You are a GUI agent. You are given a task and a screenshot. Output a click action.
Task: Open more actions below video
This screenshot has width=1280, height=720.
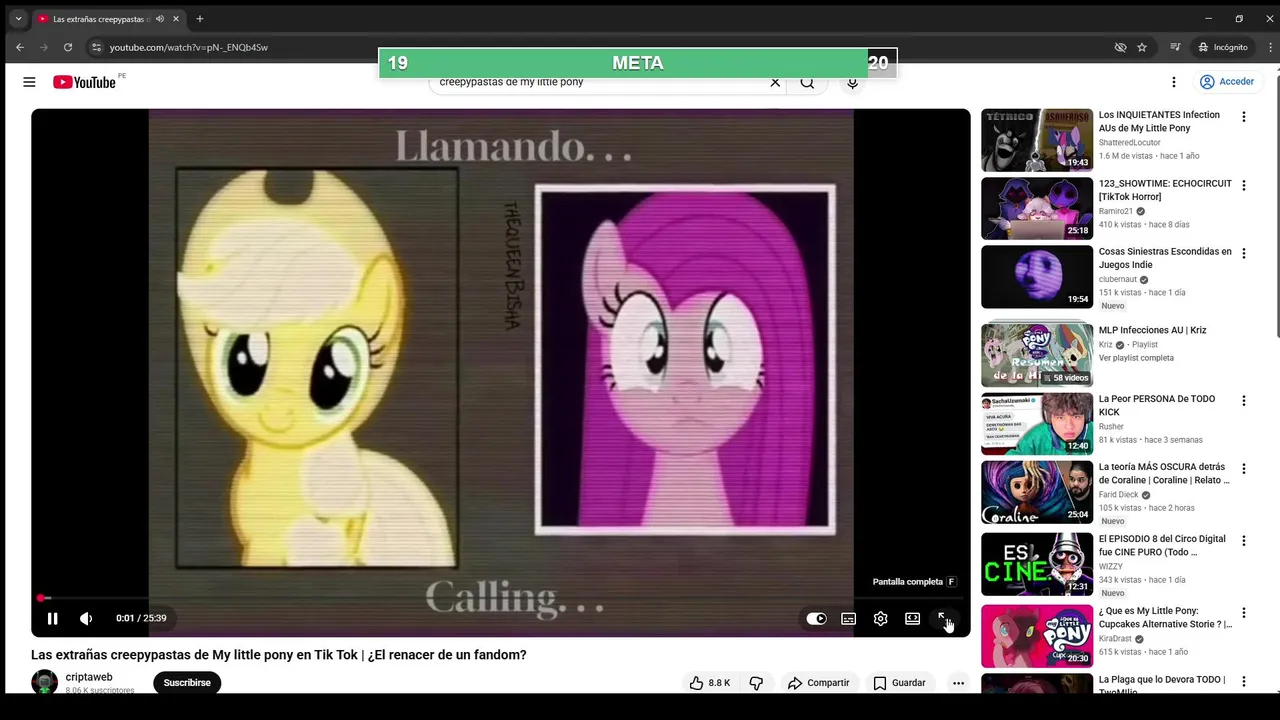958,683
